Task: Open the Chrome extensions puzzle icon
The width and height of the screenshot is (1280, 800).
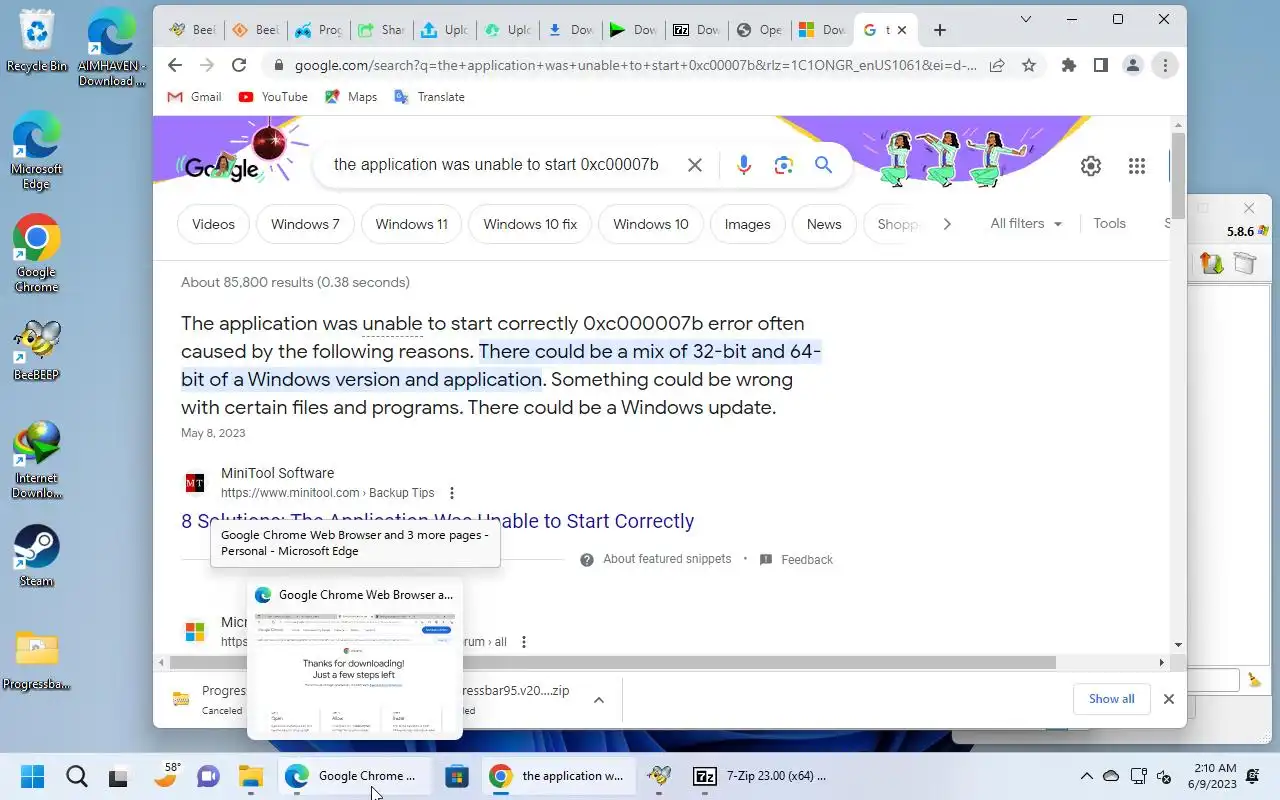Action: tap(1069, 65)
